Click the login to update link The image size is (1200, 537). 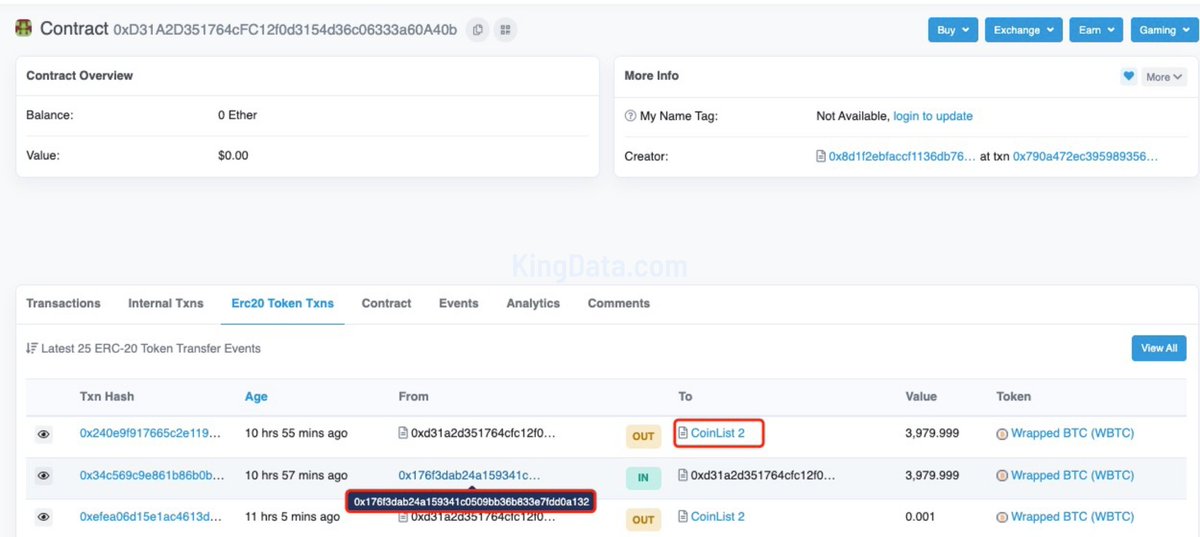tap(933, 116)
